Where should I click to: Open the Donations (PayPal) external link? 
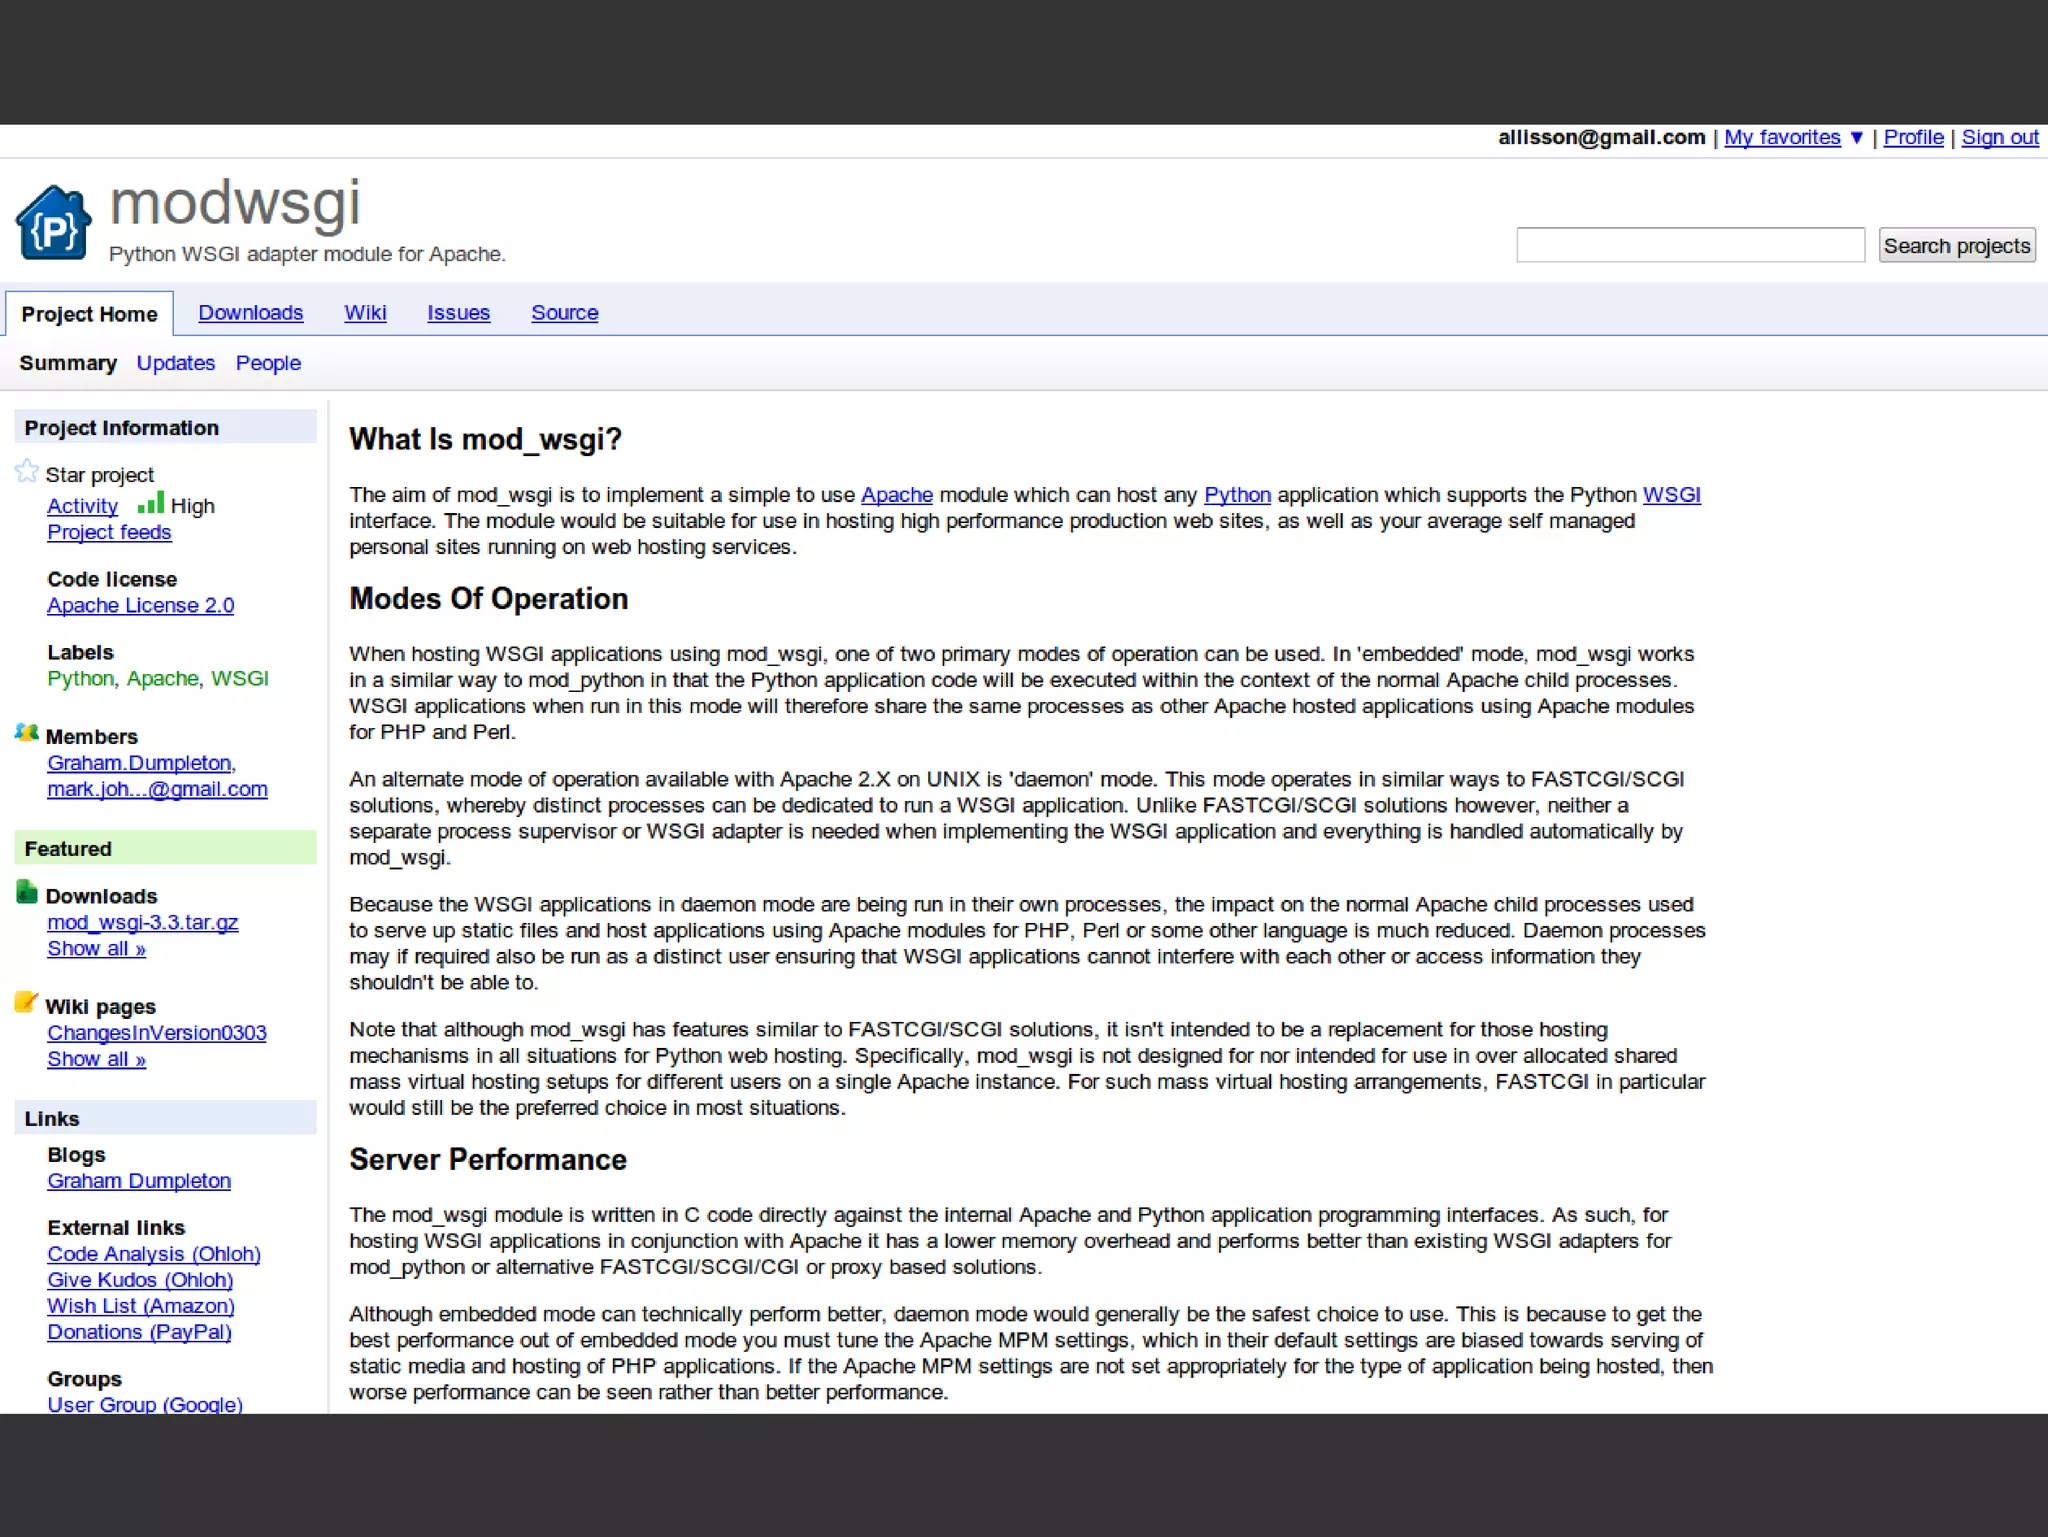tap(139, 1332)
